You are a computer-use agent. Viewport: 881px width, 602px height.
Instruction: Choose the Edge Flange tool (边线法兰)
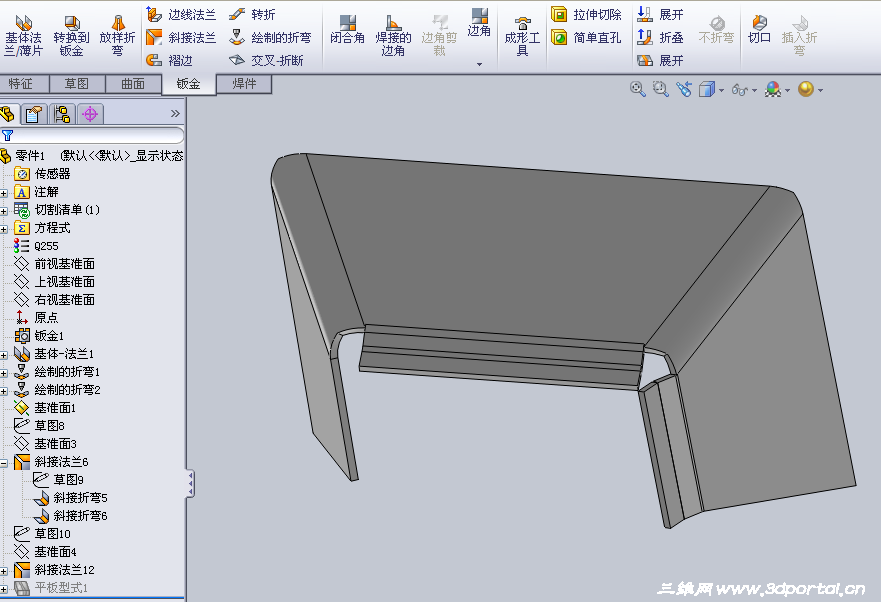tap(181, 14)
